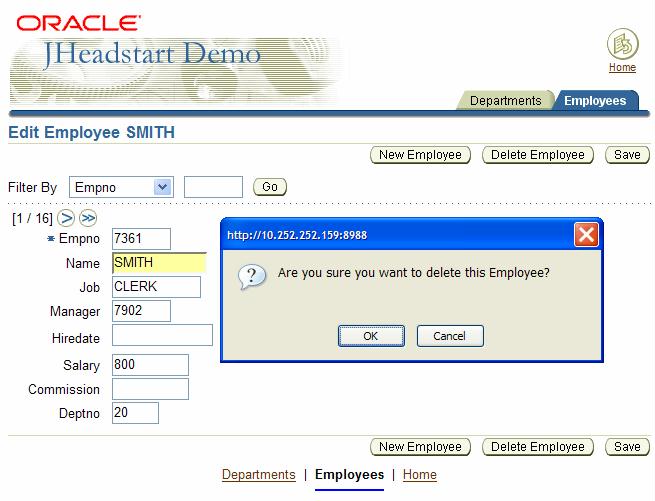655x501 pixels.
Task: Click the bottom Save button
Action: [627, 447]
